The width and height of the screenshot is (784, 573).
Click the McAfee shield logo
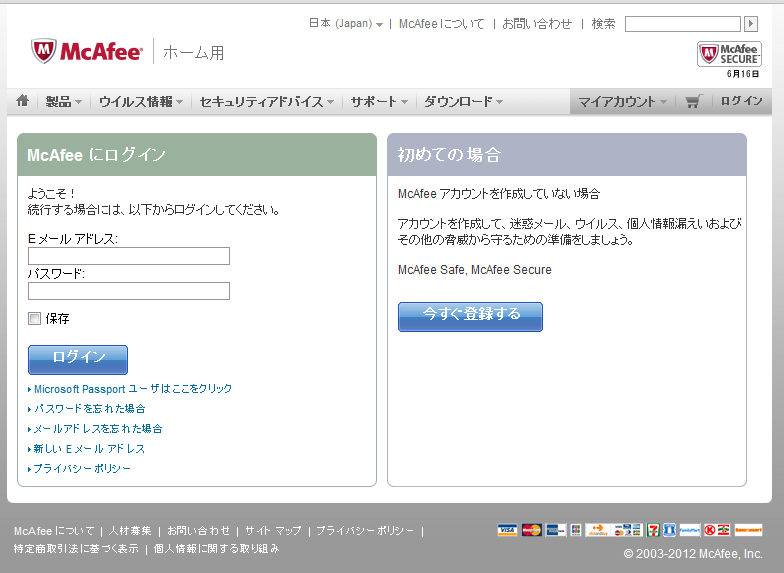coord(44,51)
